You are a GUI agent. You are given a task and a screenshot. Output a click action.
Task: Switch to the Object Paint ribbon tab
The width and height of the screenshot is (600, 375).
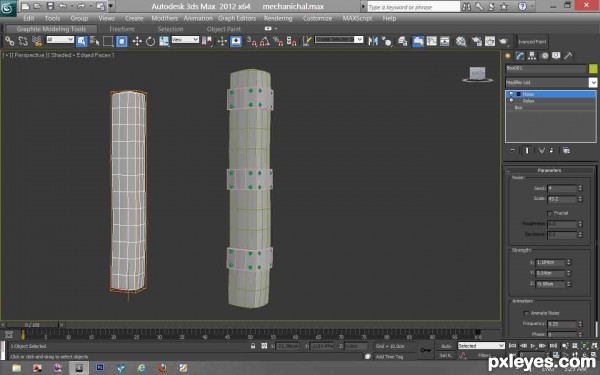(223, 29)
